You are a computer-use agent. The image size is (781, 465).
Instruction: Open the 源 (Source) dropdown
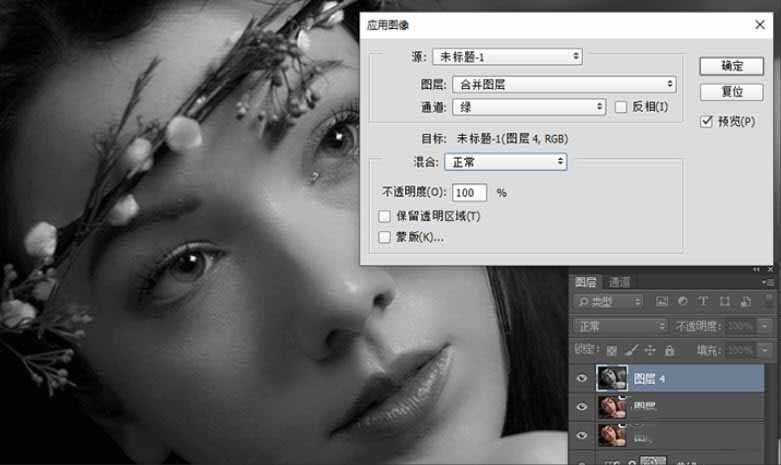[x=507, y=57]
